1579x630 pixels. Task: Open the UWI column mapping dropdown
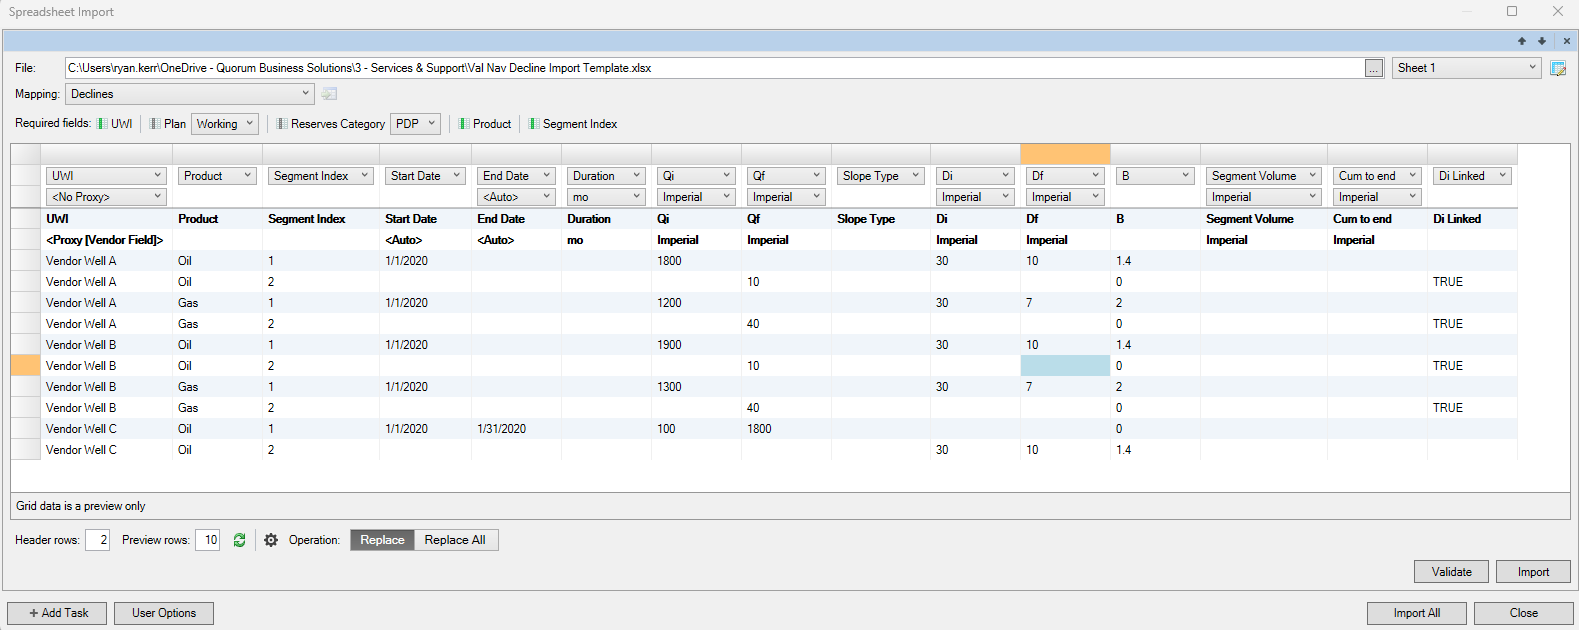[x=106, y=176]
